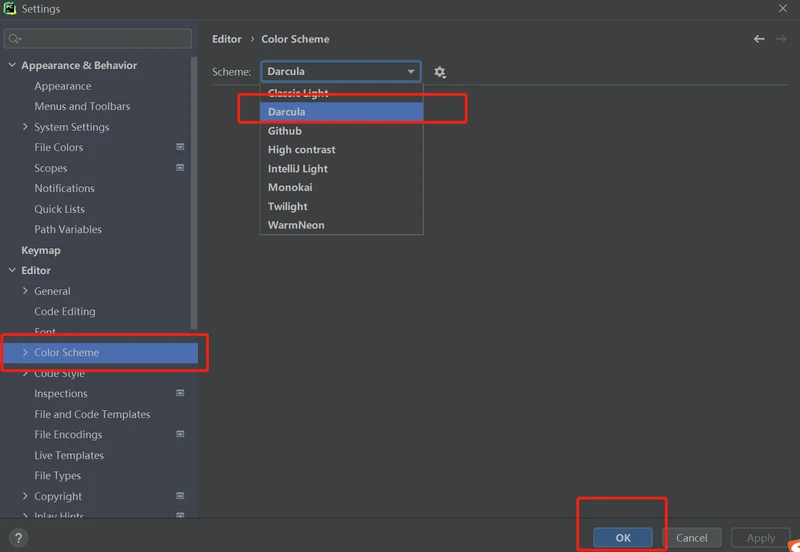Open Keymap settings in the sidebar

pos(41,250)
